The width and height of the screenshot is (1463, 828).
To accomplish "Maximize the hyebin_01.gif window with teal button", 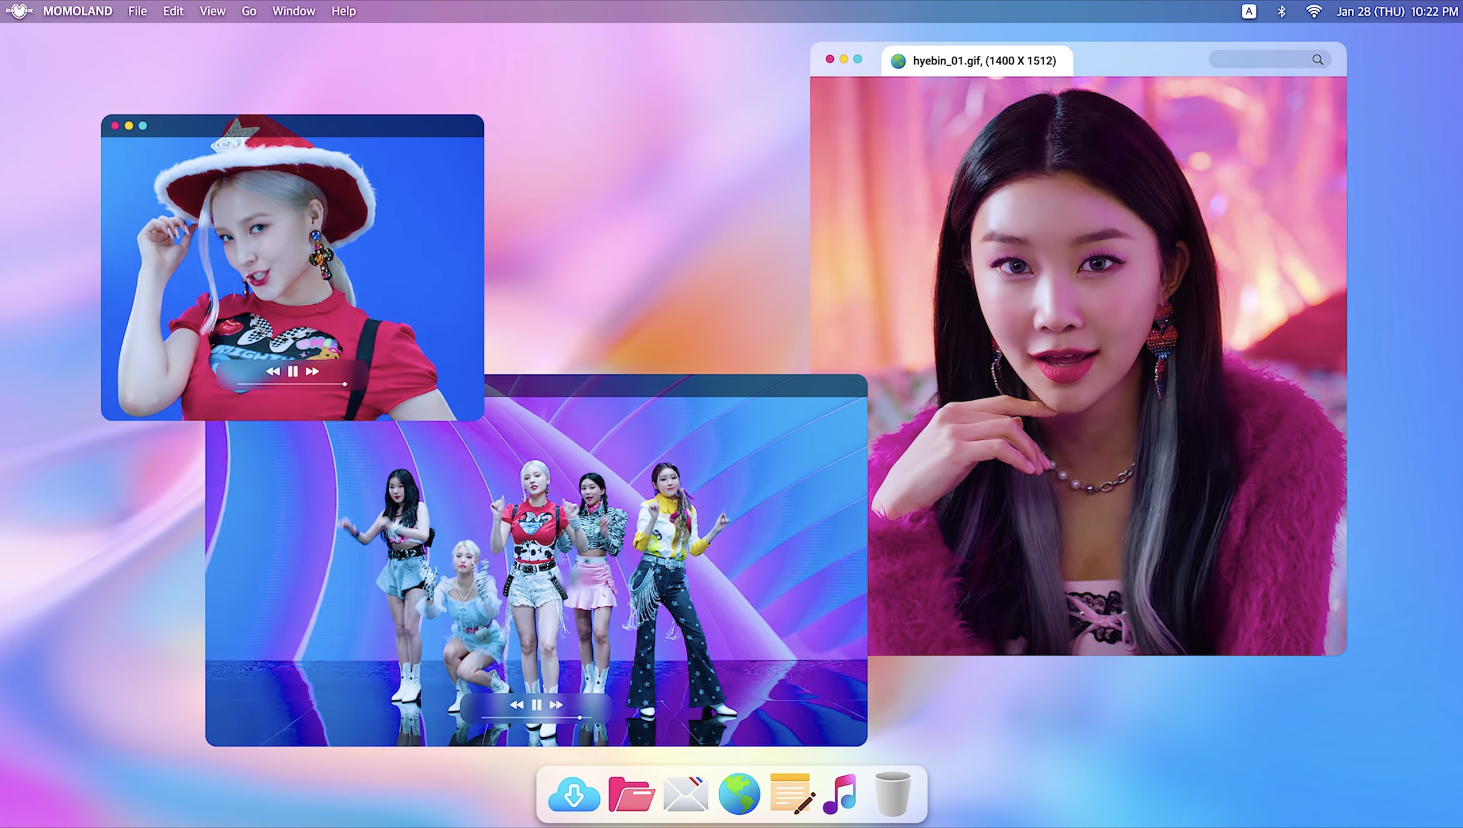I will click(858, 59).
